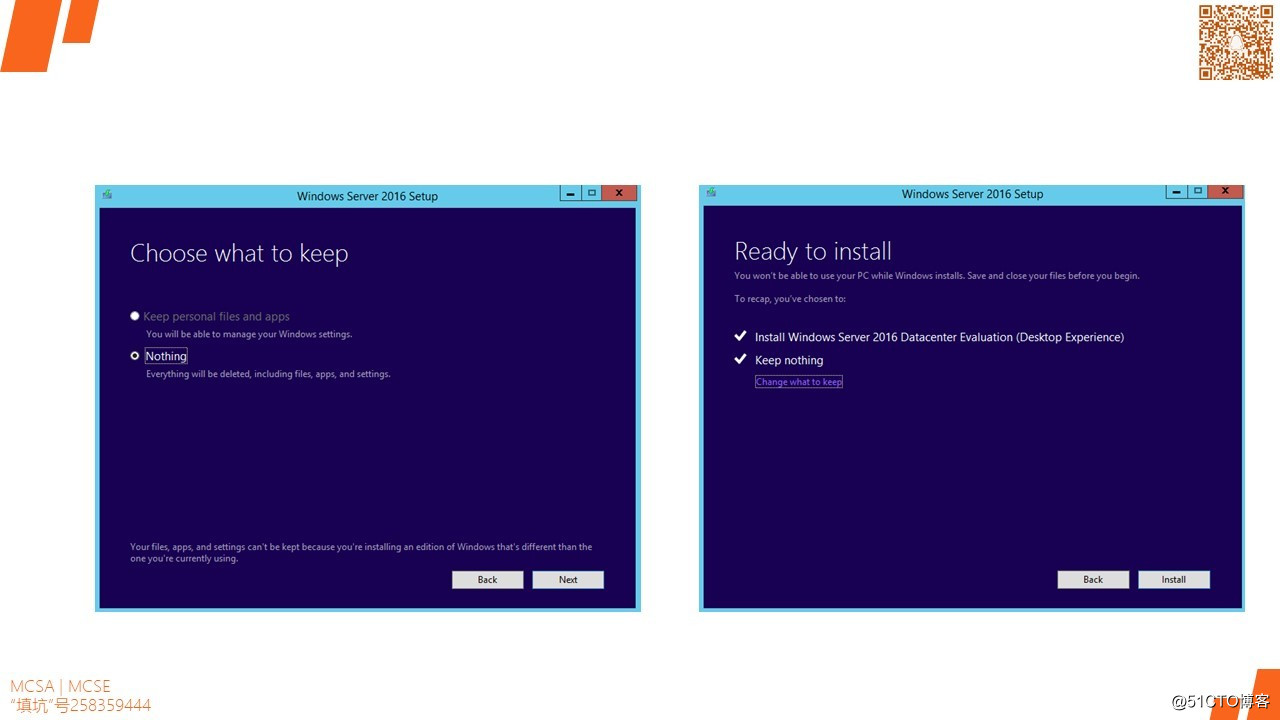Click the 'Ready to install' heading
This screenshot has height=720, width=1280.
[813, 252]
